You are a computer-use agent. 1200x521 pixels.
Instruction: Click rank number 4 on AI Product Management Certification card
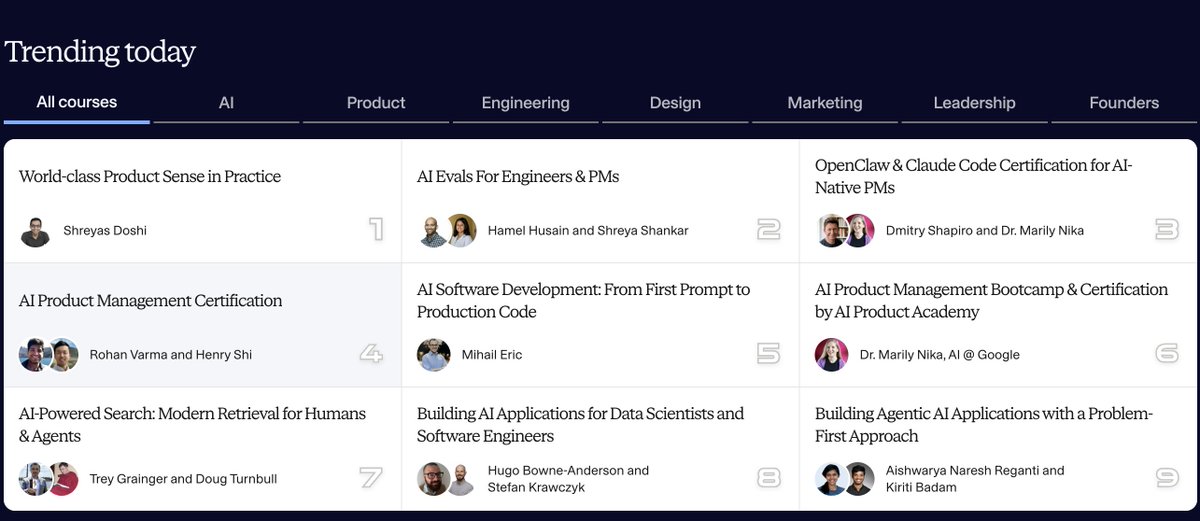pyautogui.click(x=371, y=354)
